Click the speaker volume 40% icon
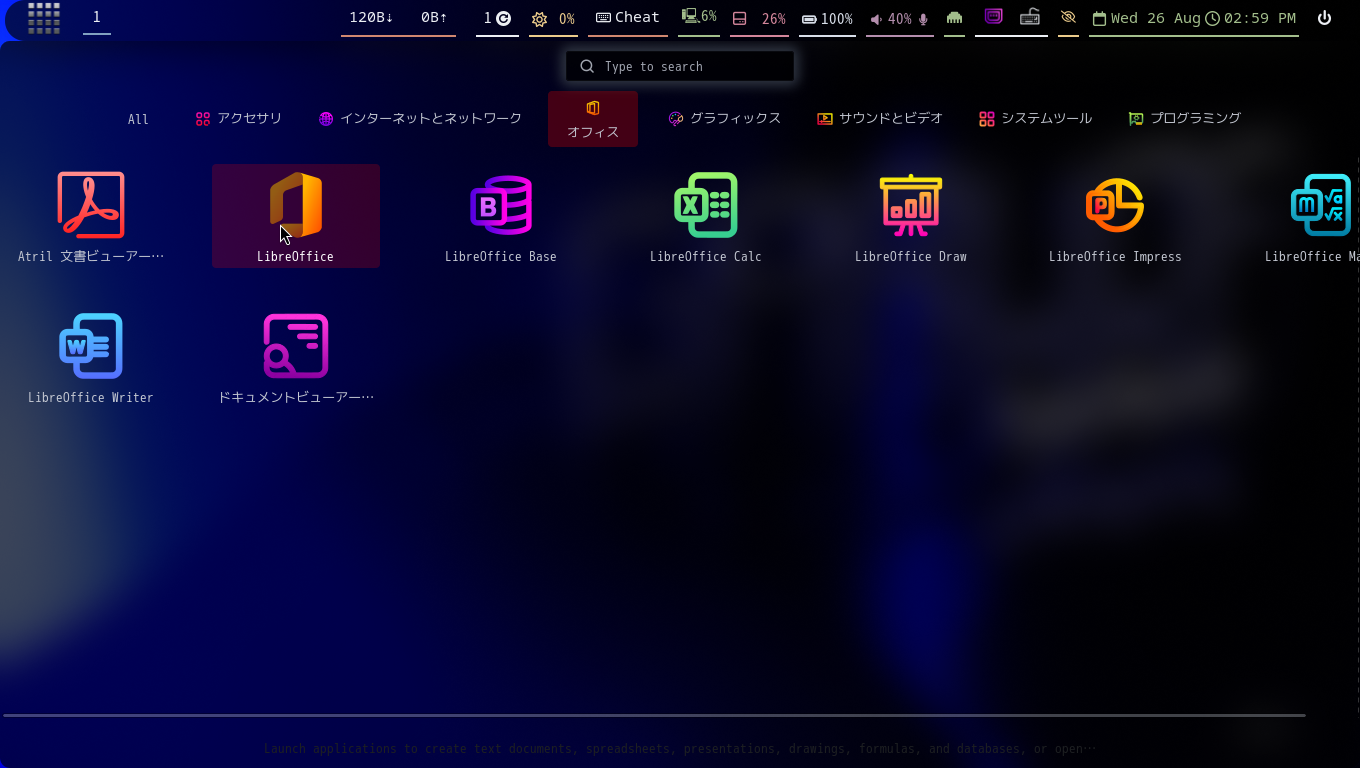Screen dimensions: 1360x768 (x=877, y=19)
